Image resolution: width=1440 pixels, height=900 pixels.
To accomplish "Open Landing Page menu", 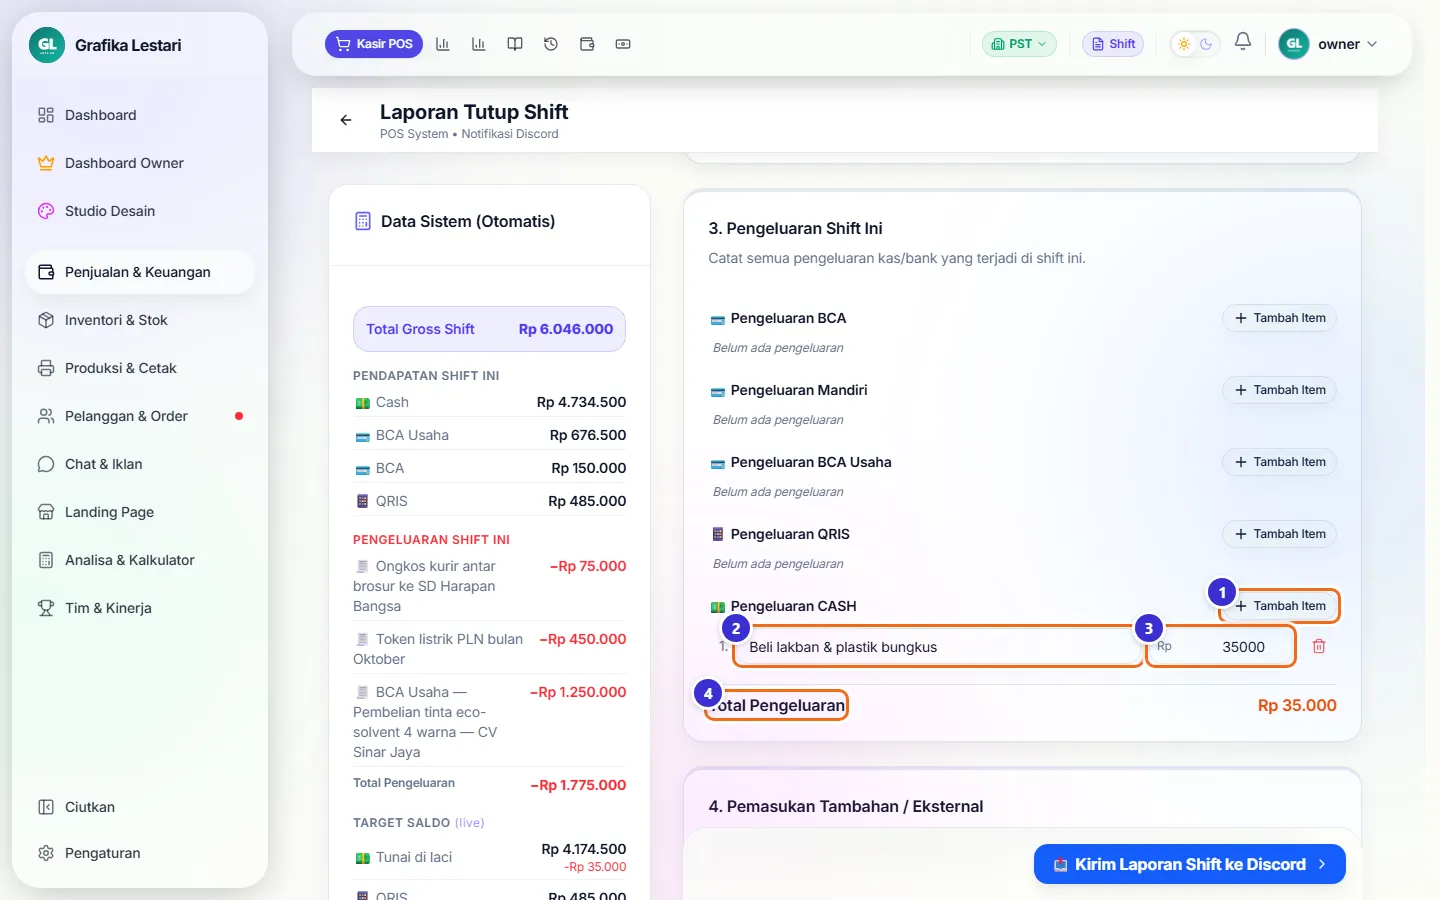I will (x=140, y=512).
